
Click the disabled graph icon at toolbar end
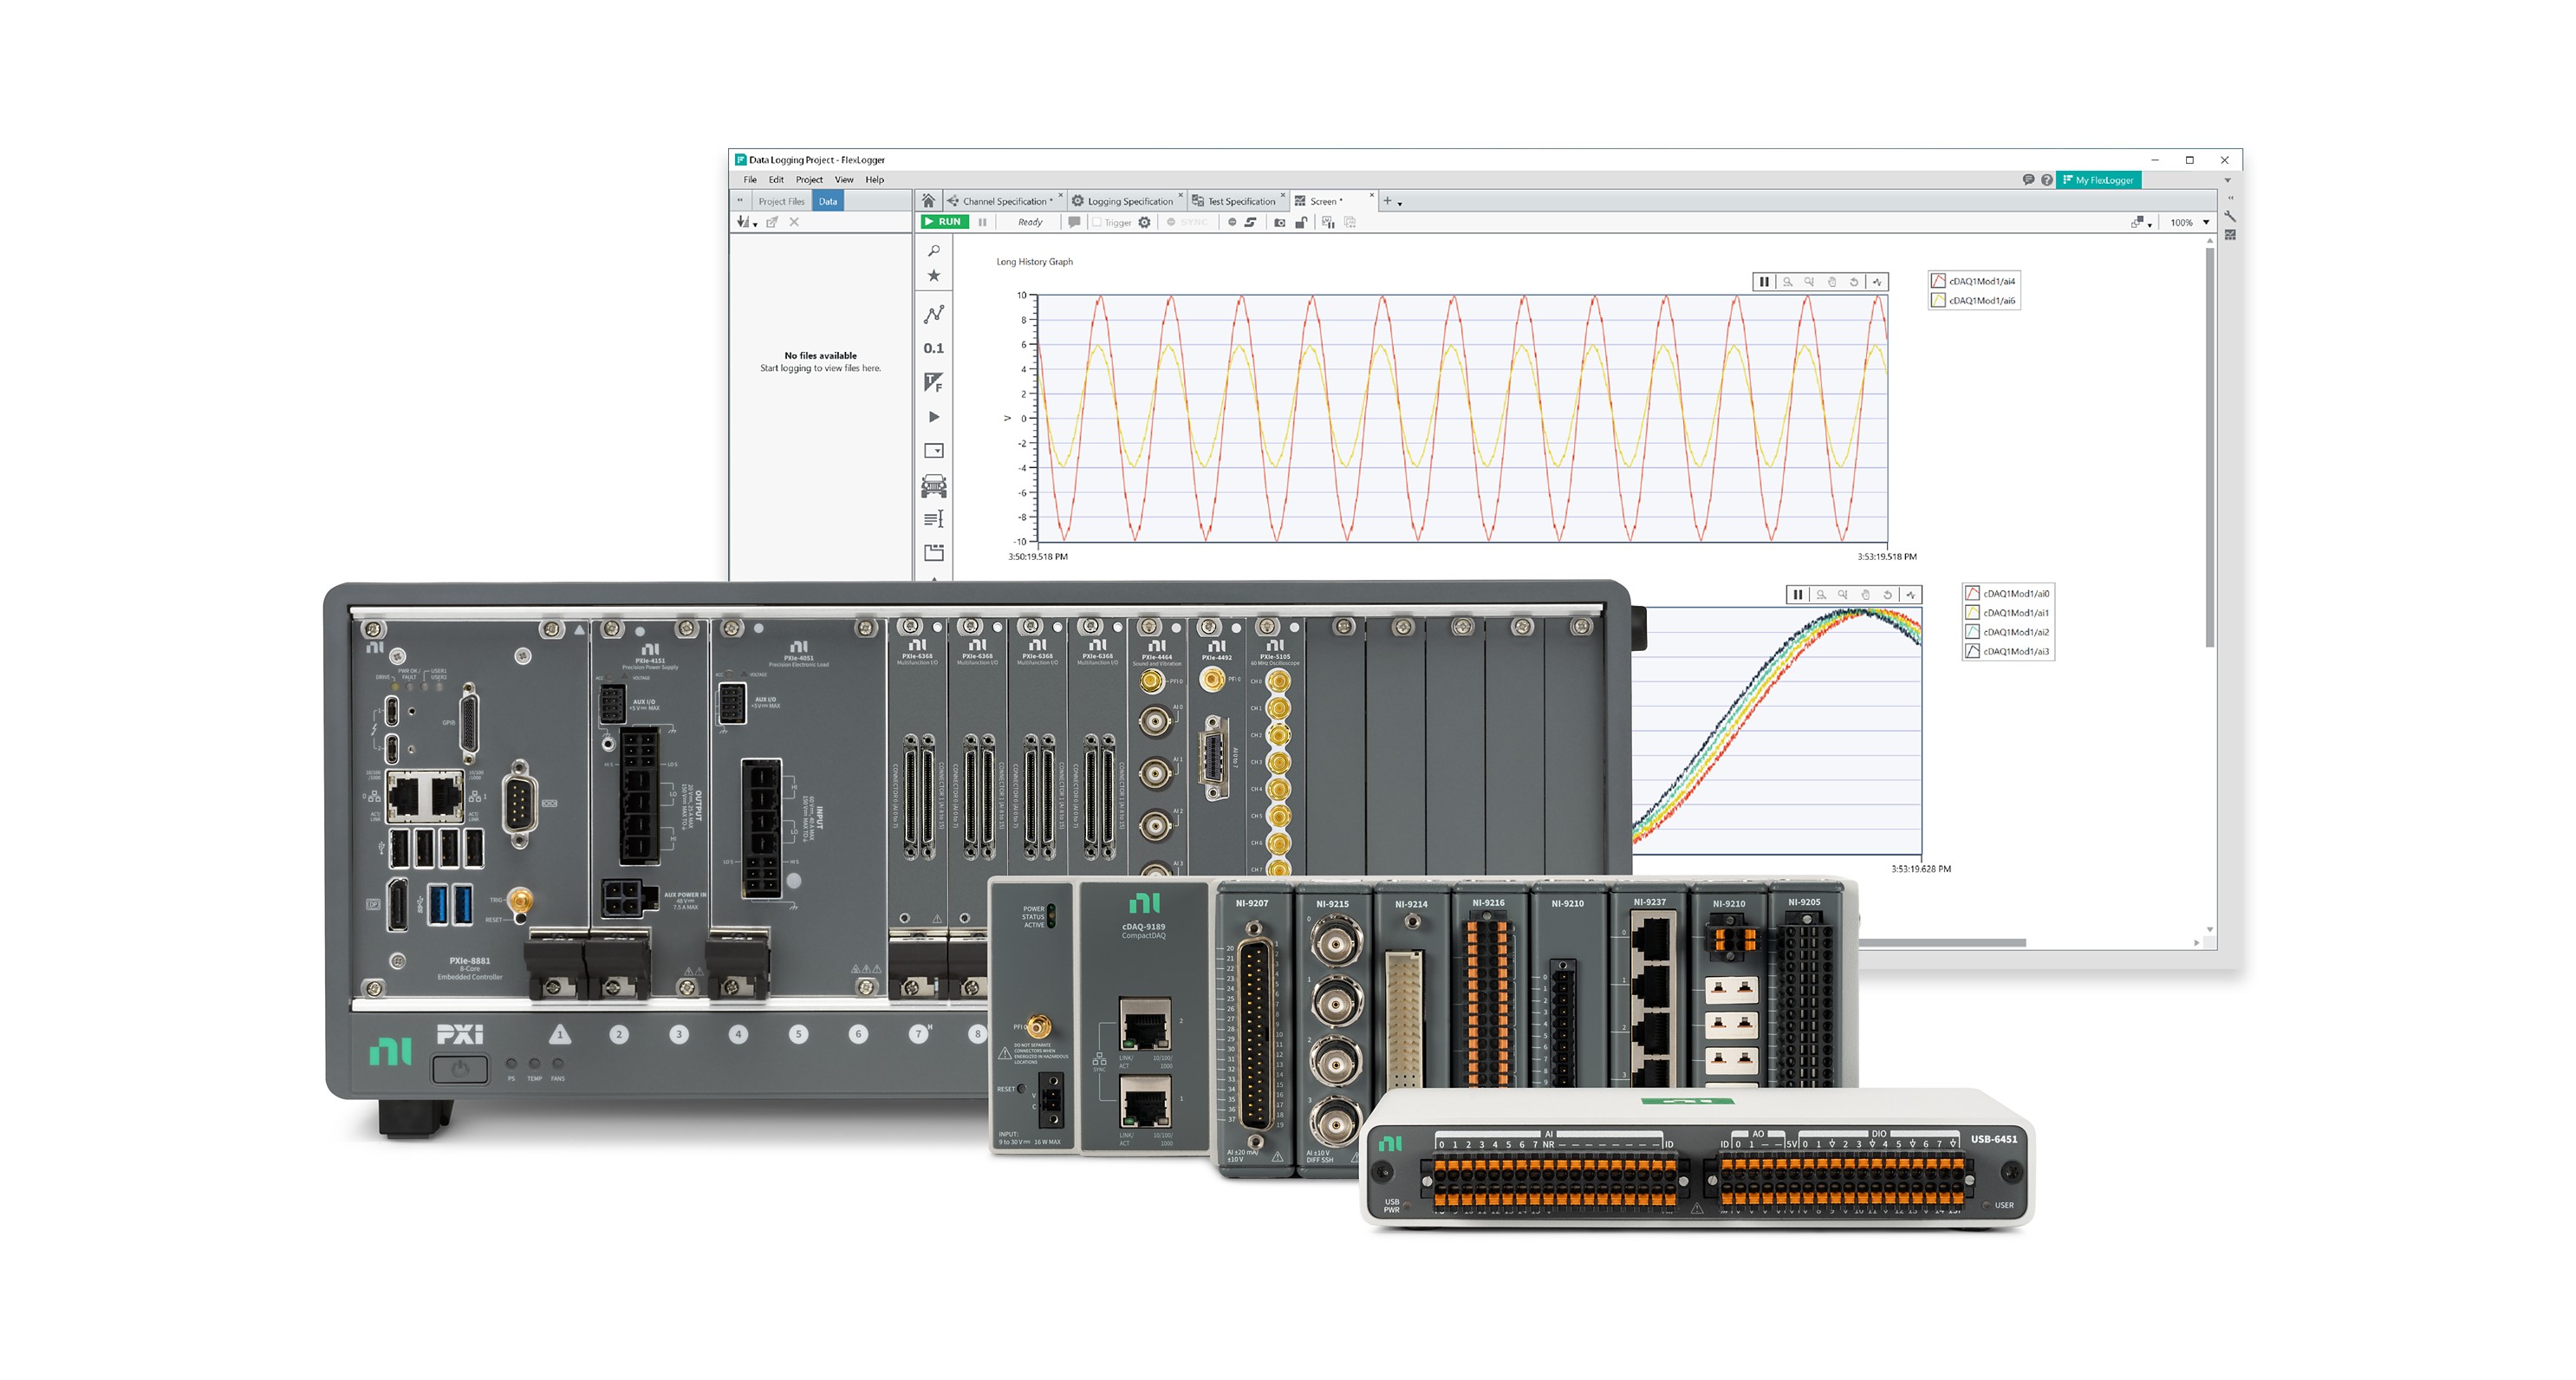(1350, 222)
